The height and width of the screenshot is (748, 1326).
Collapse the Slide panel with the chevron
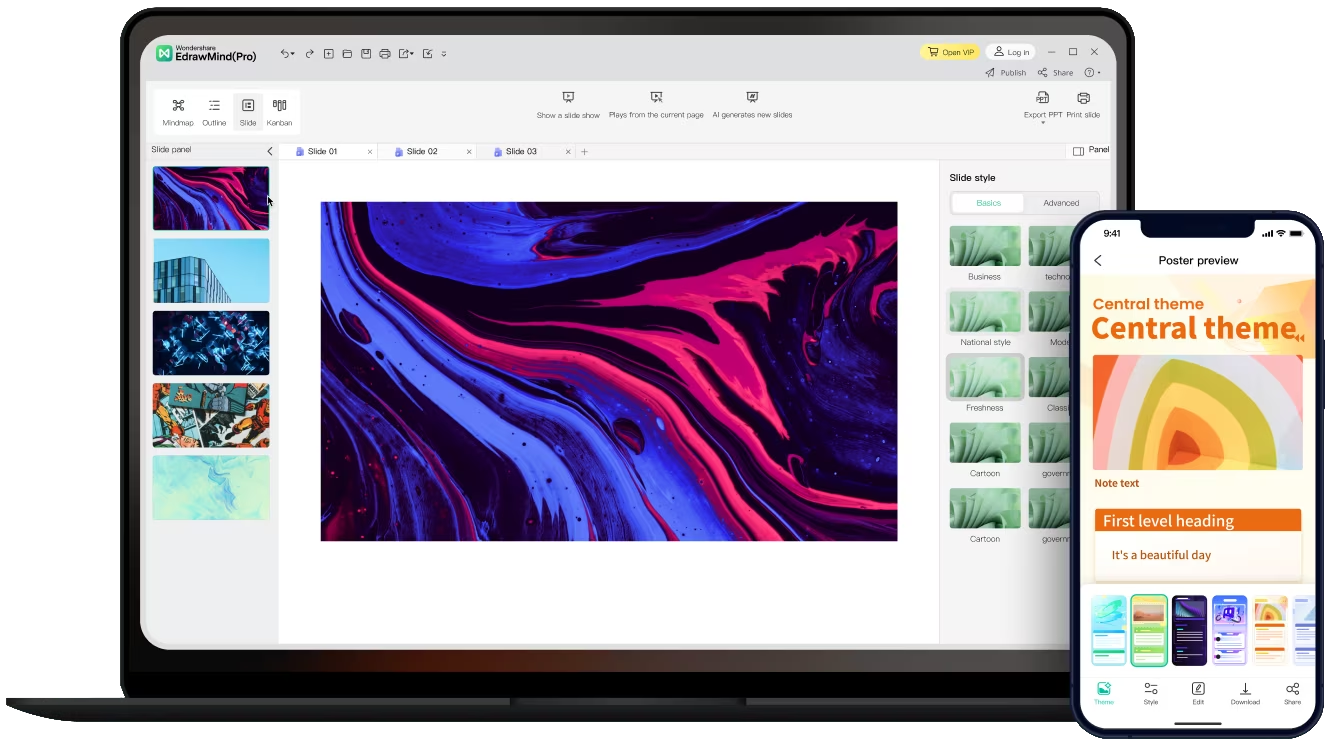coord(269,151)
